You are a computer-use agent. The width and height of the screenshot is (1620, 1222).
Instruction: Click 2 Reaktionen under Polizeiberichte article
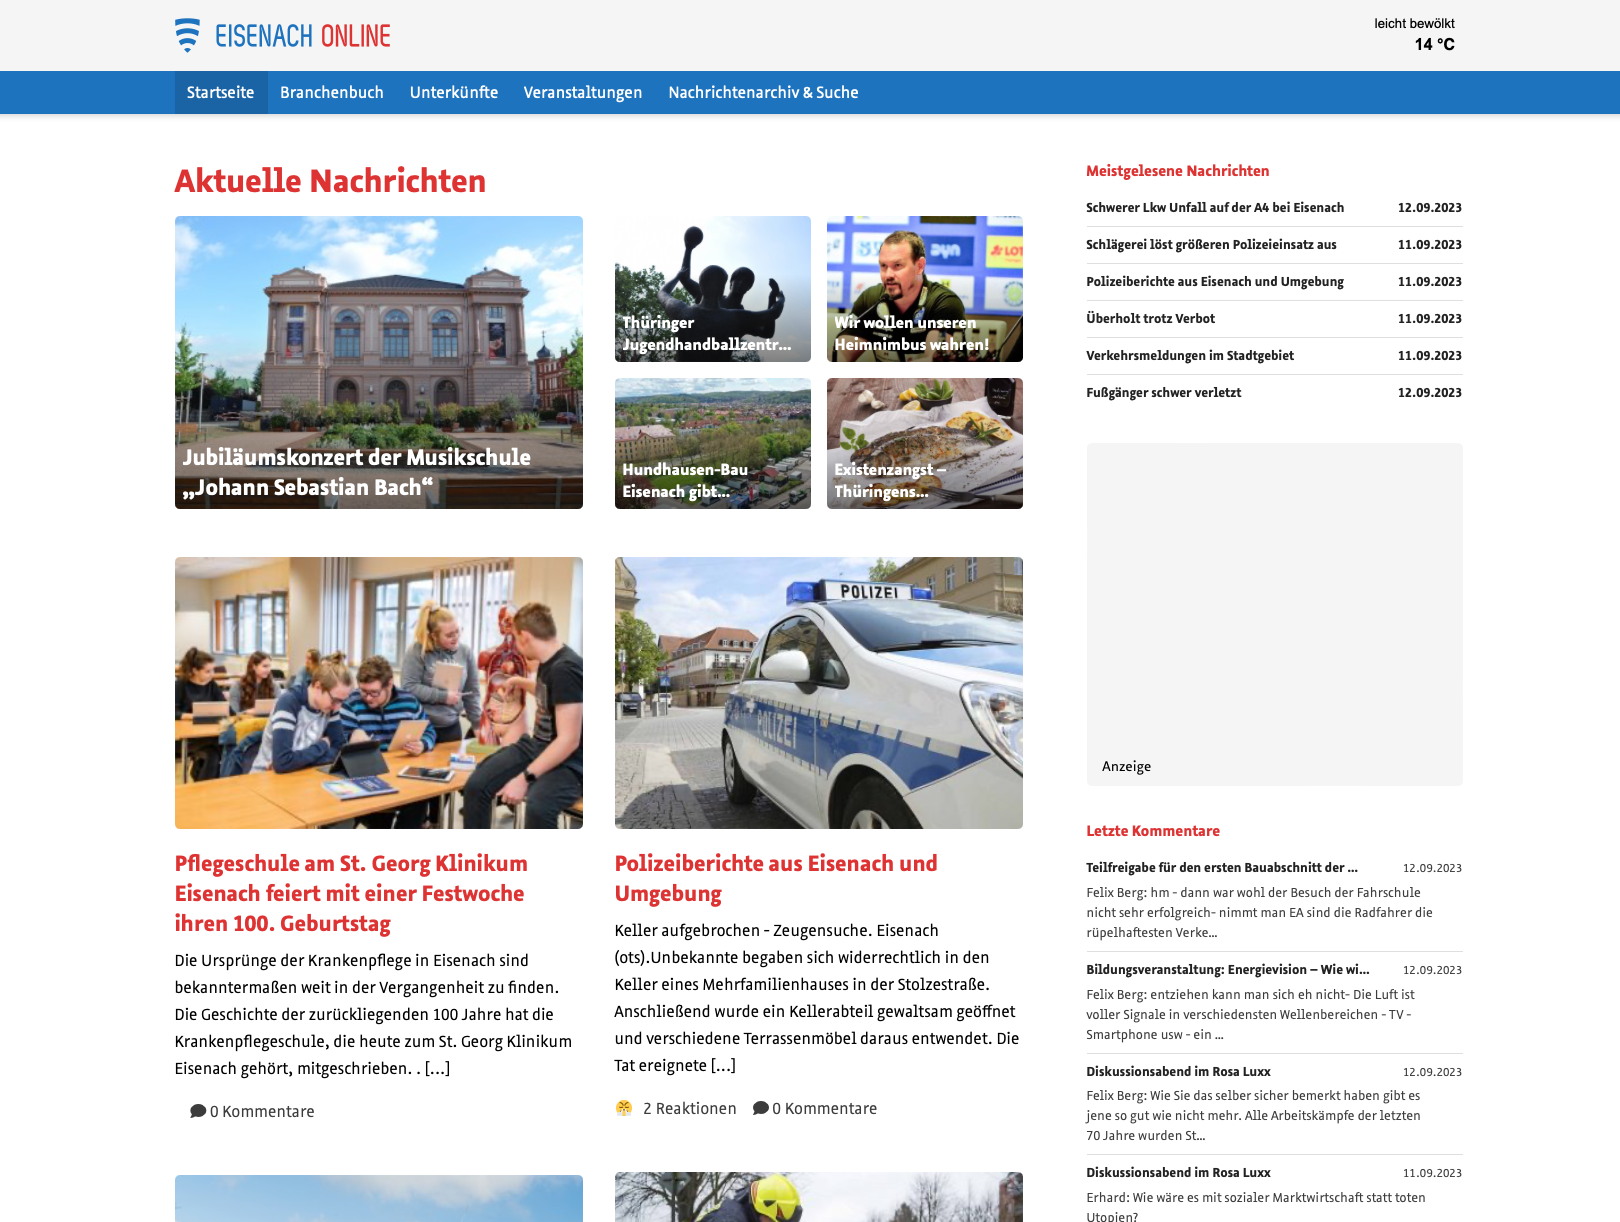[690, 1108]
